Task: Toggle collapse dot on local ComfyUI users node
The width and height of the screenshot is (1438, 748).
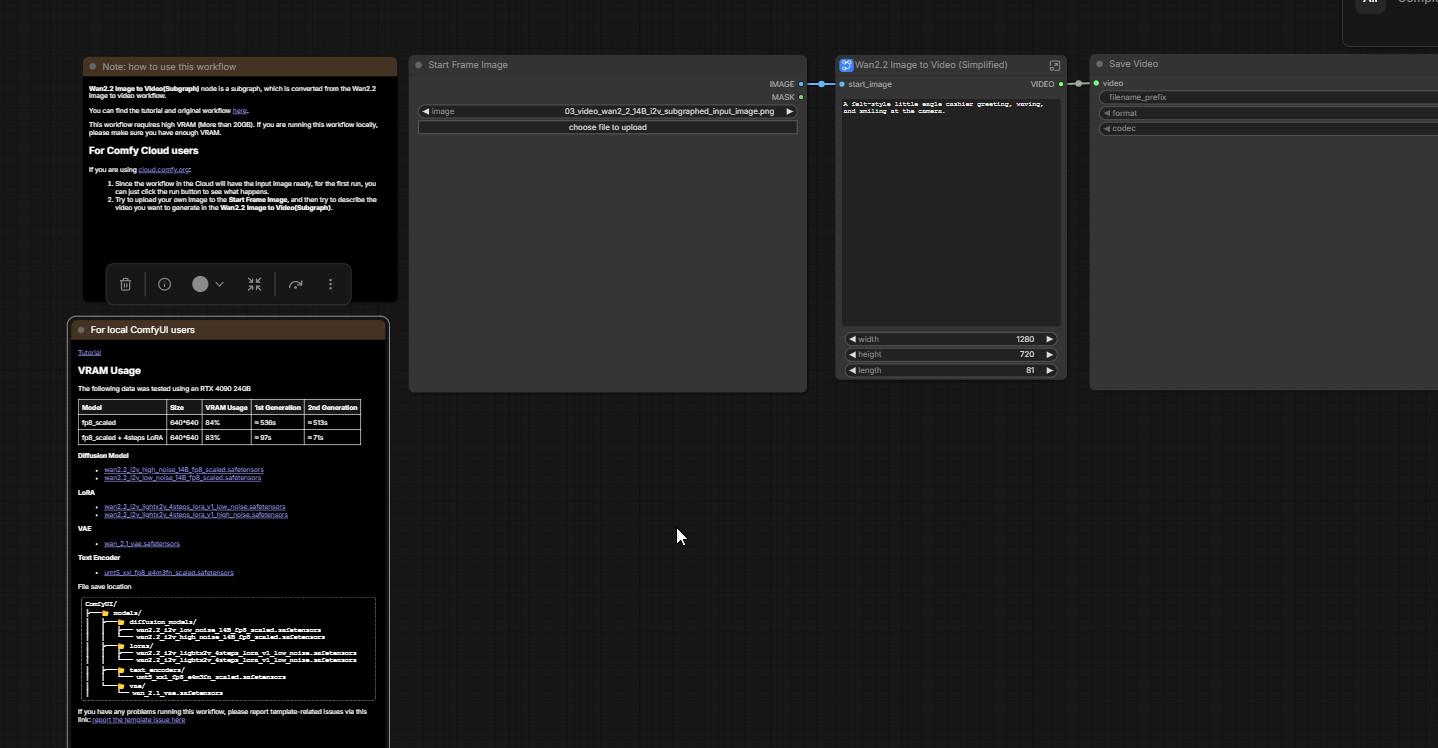Action: 81,330
